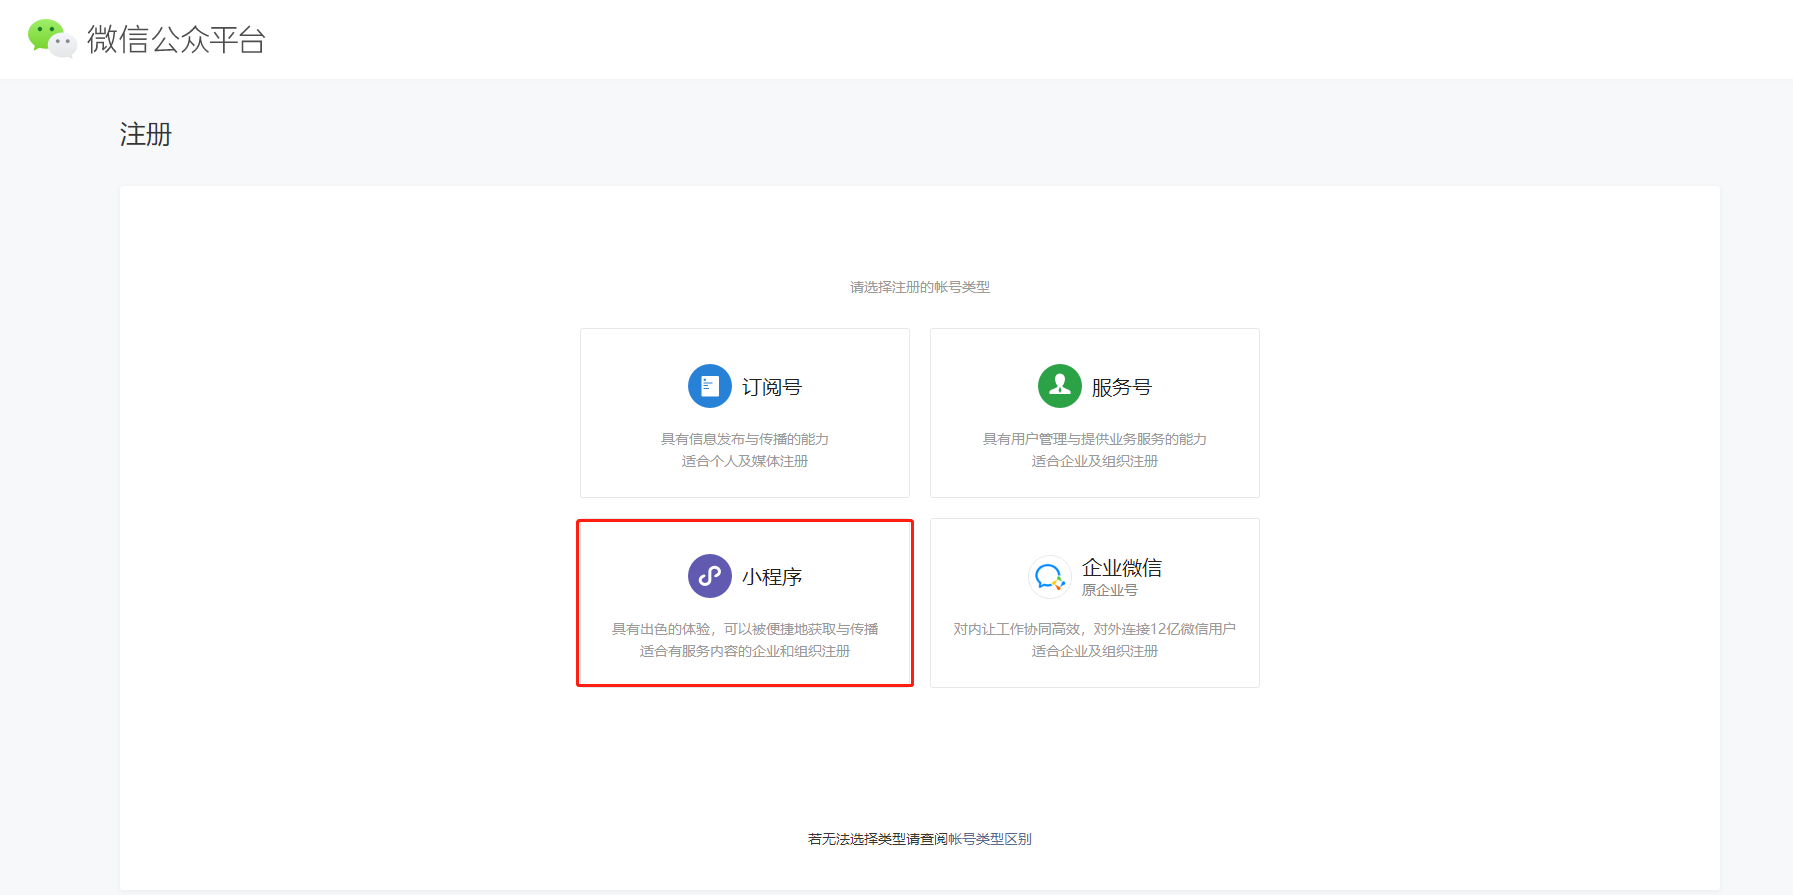
Task: Click the 注册 page heading
Action: [146, 134]
